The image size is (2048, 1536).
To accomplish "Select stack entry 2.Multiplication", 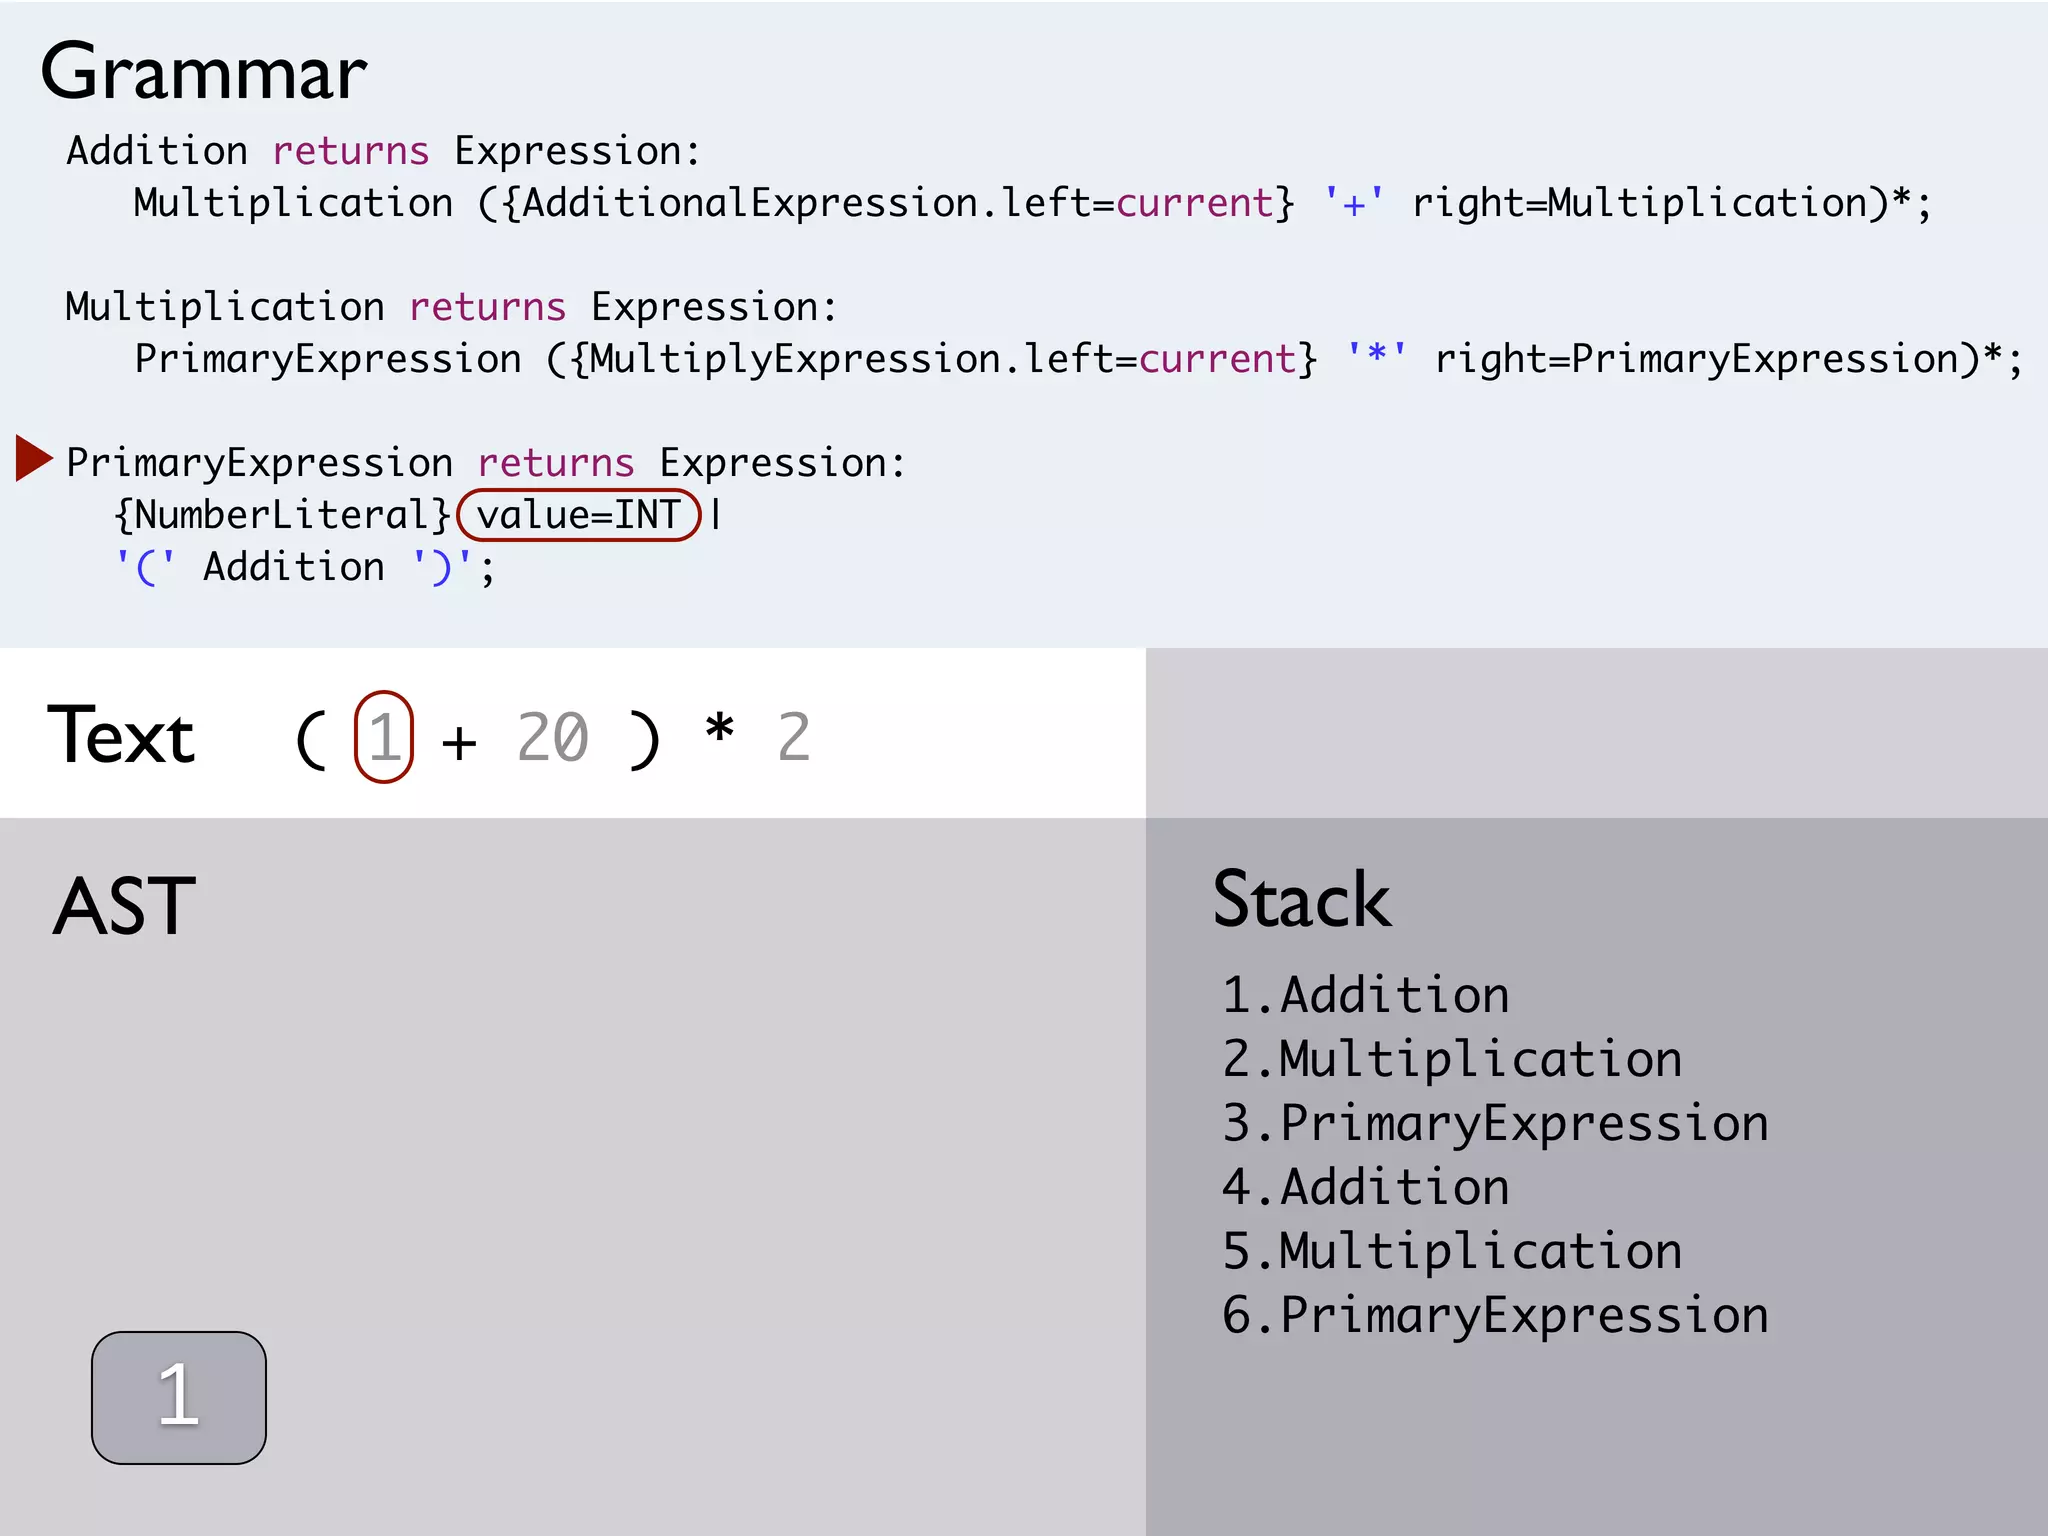I will (x=1452, y=1059).
